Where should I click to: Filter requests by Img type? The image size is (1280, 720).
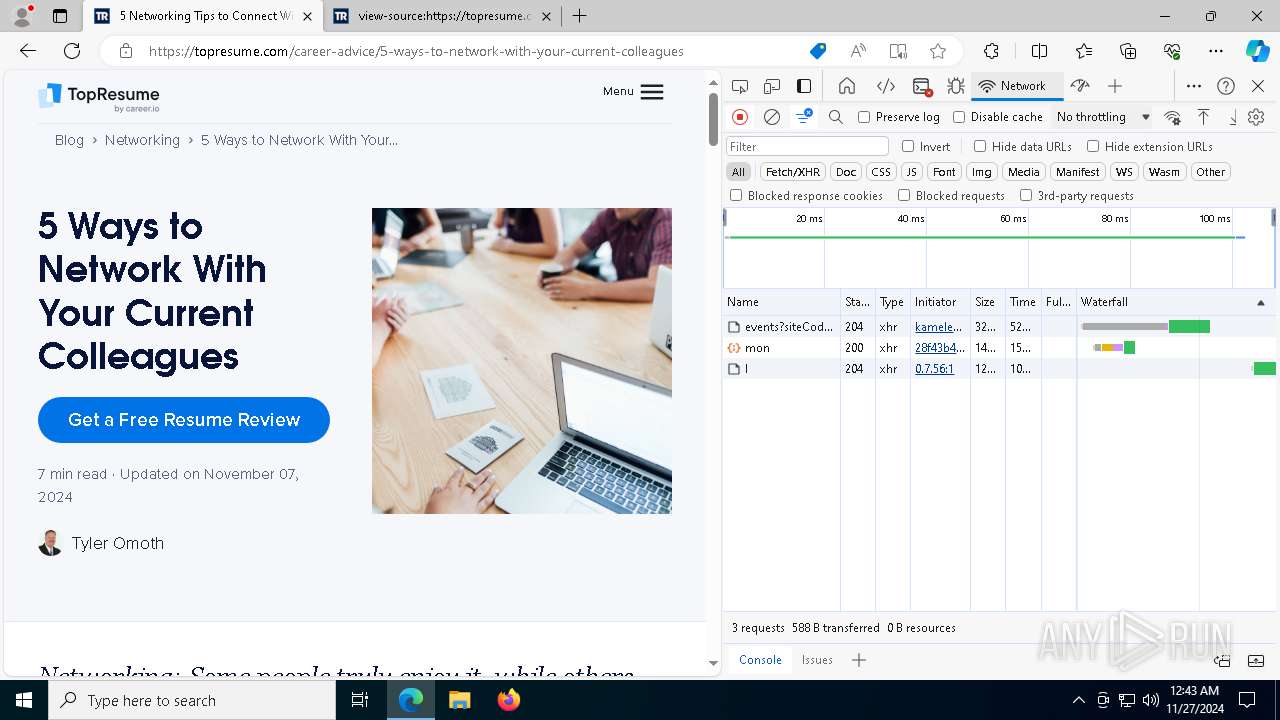pos(982,172)
